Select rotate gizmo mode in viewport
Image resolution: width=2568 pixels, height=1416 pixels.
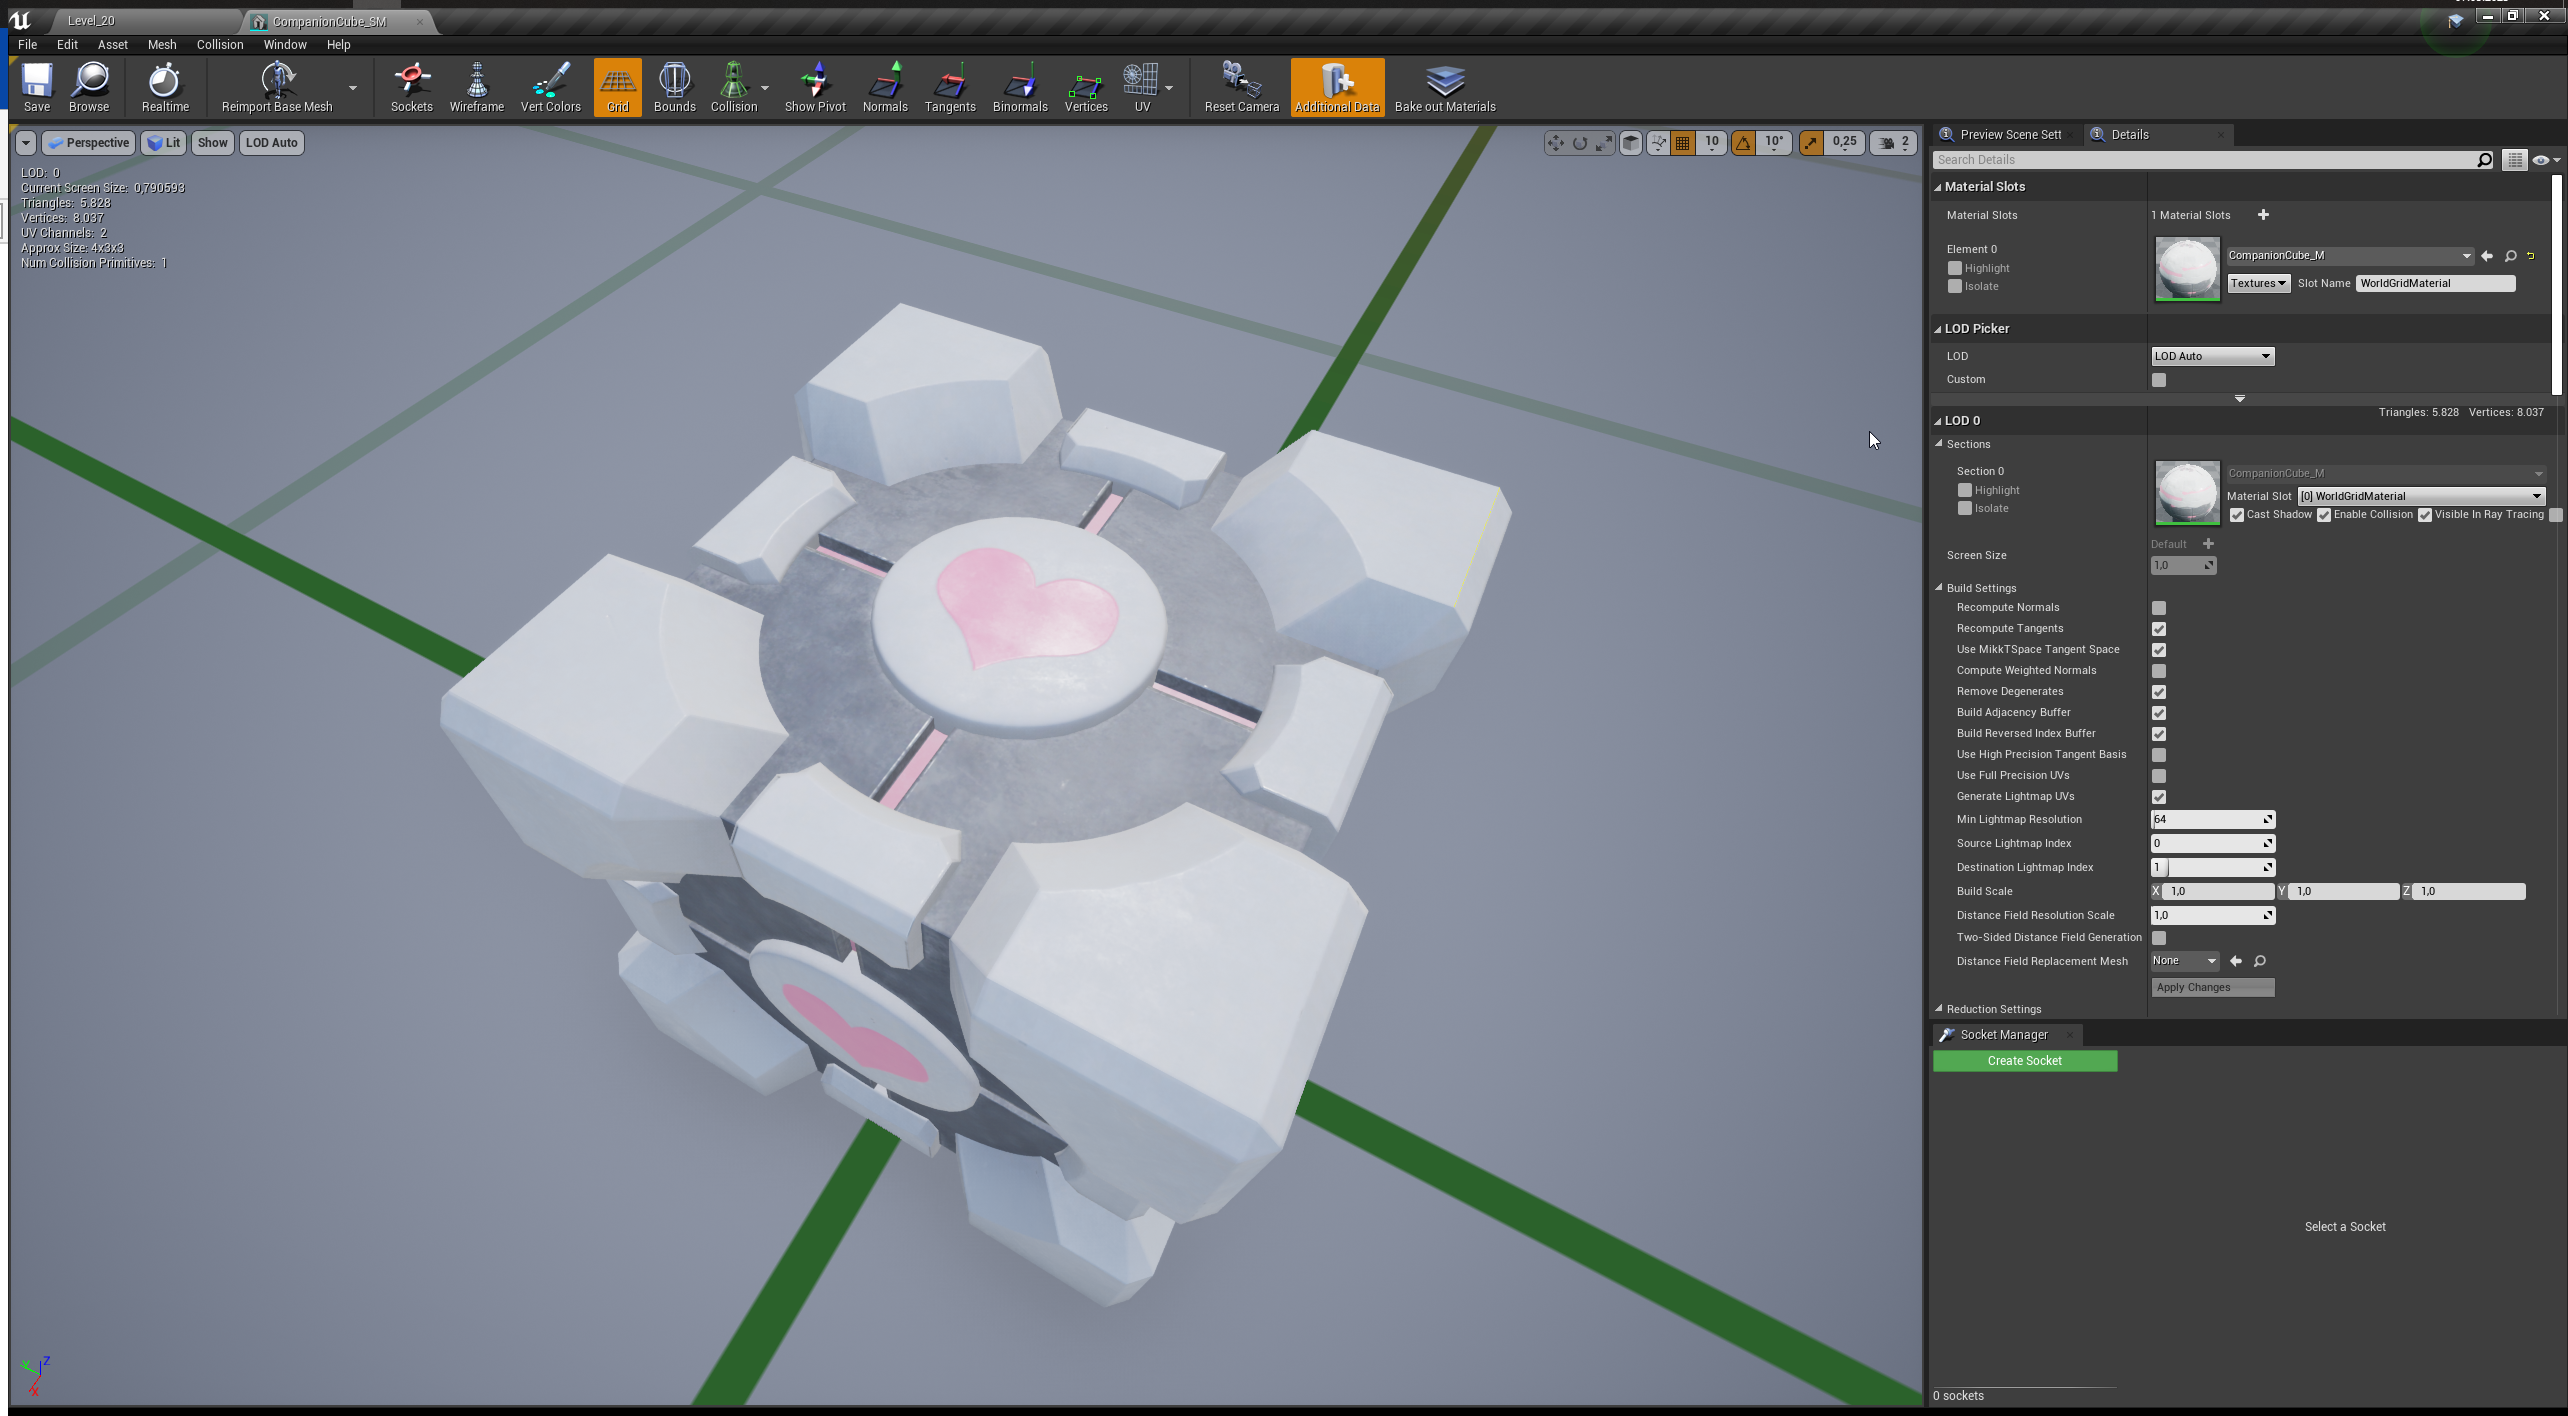click(x=1580, y=143)
